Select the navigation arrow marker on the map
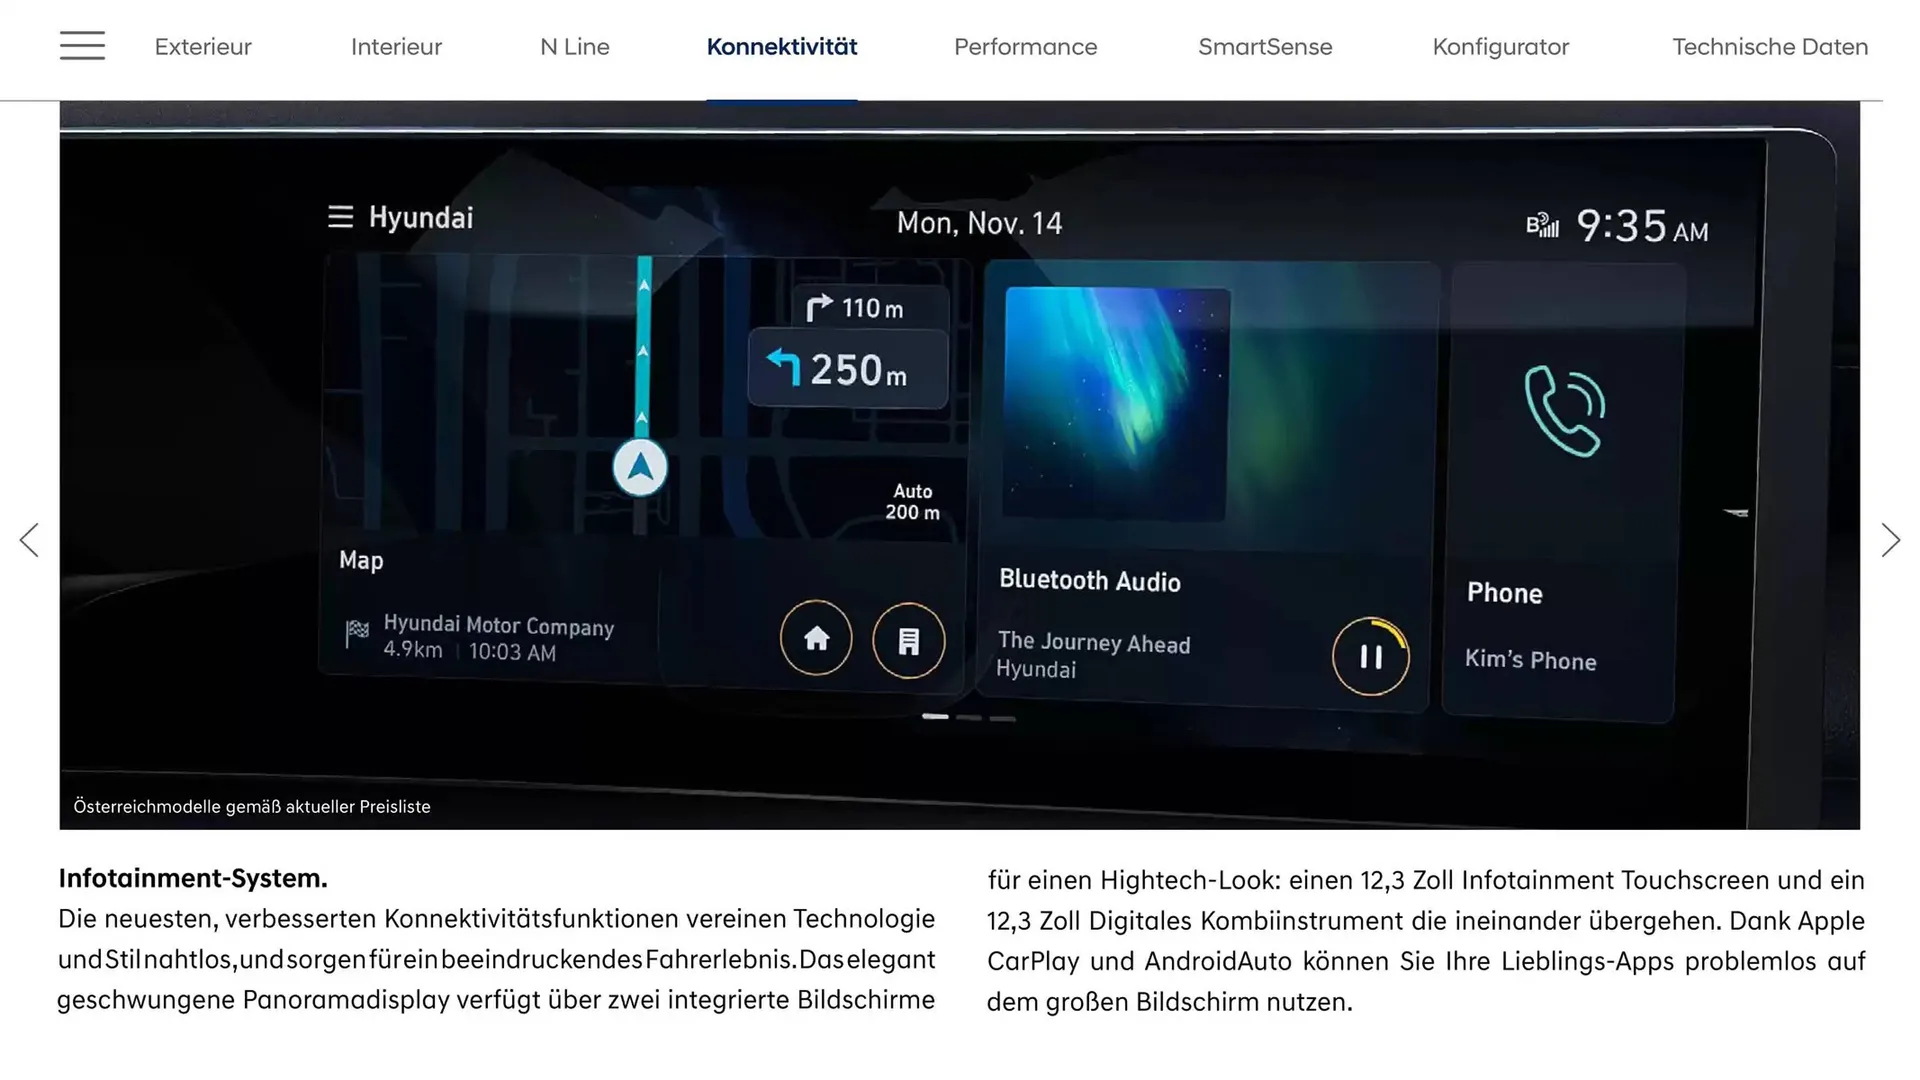Viewport: 1920px width, 1080px height. coord(639,466)
